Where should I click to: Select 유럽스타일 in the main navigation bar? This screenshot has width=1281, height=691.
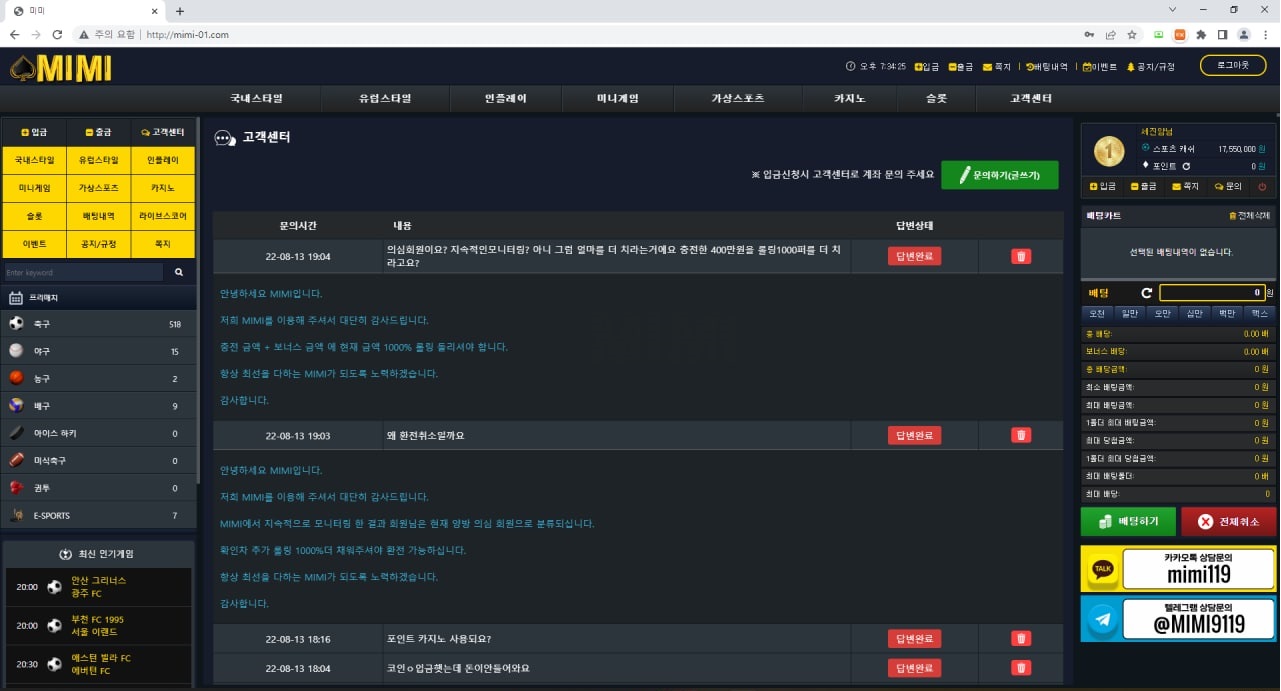click(x=385, y=99)
